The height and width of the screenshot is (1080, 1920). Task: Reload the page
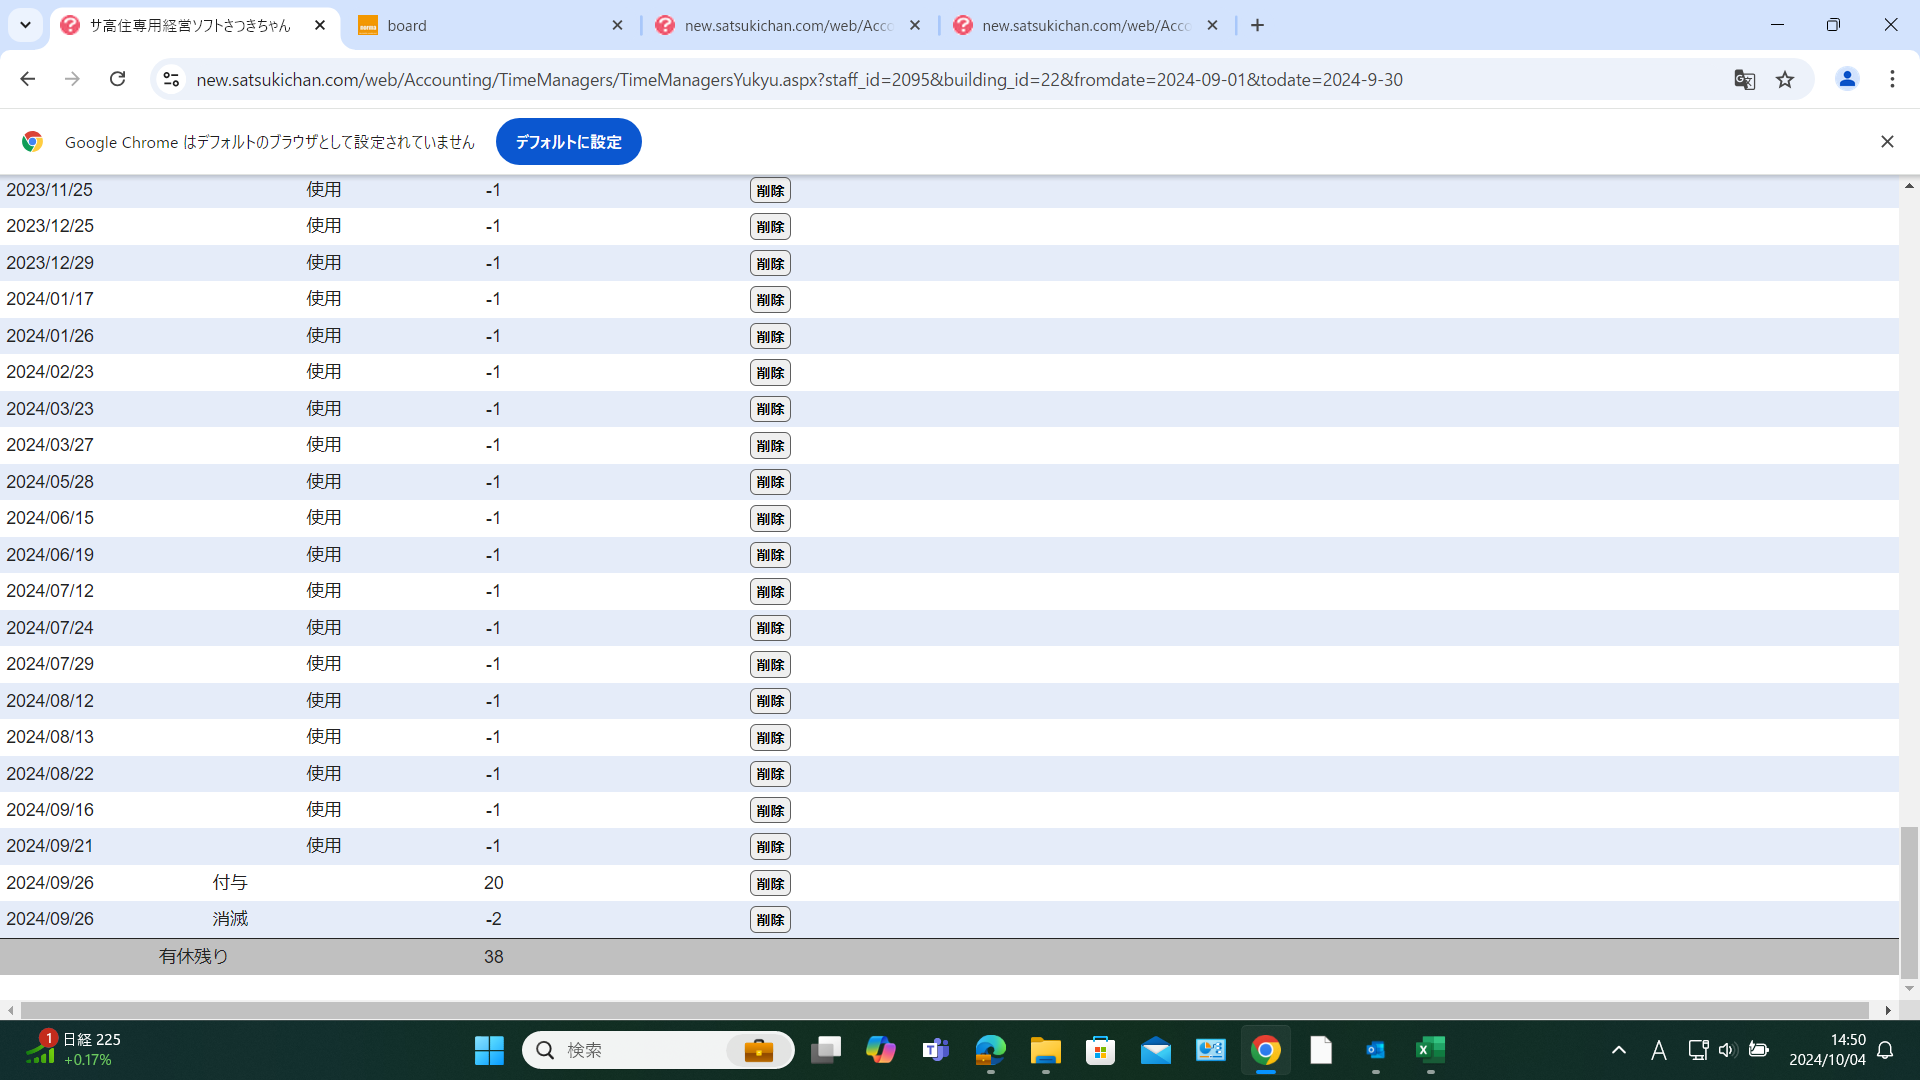118,79
